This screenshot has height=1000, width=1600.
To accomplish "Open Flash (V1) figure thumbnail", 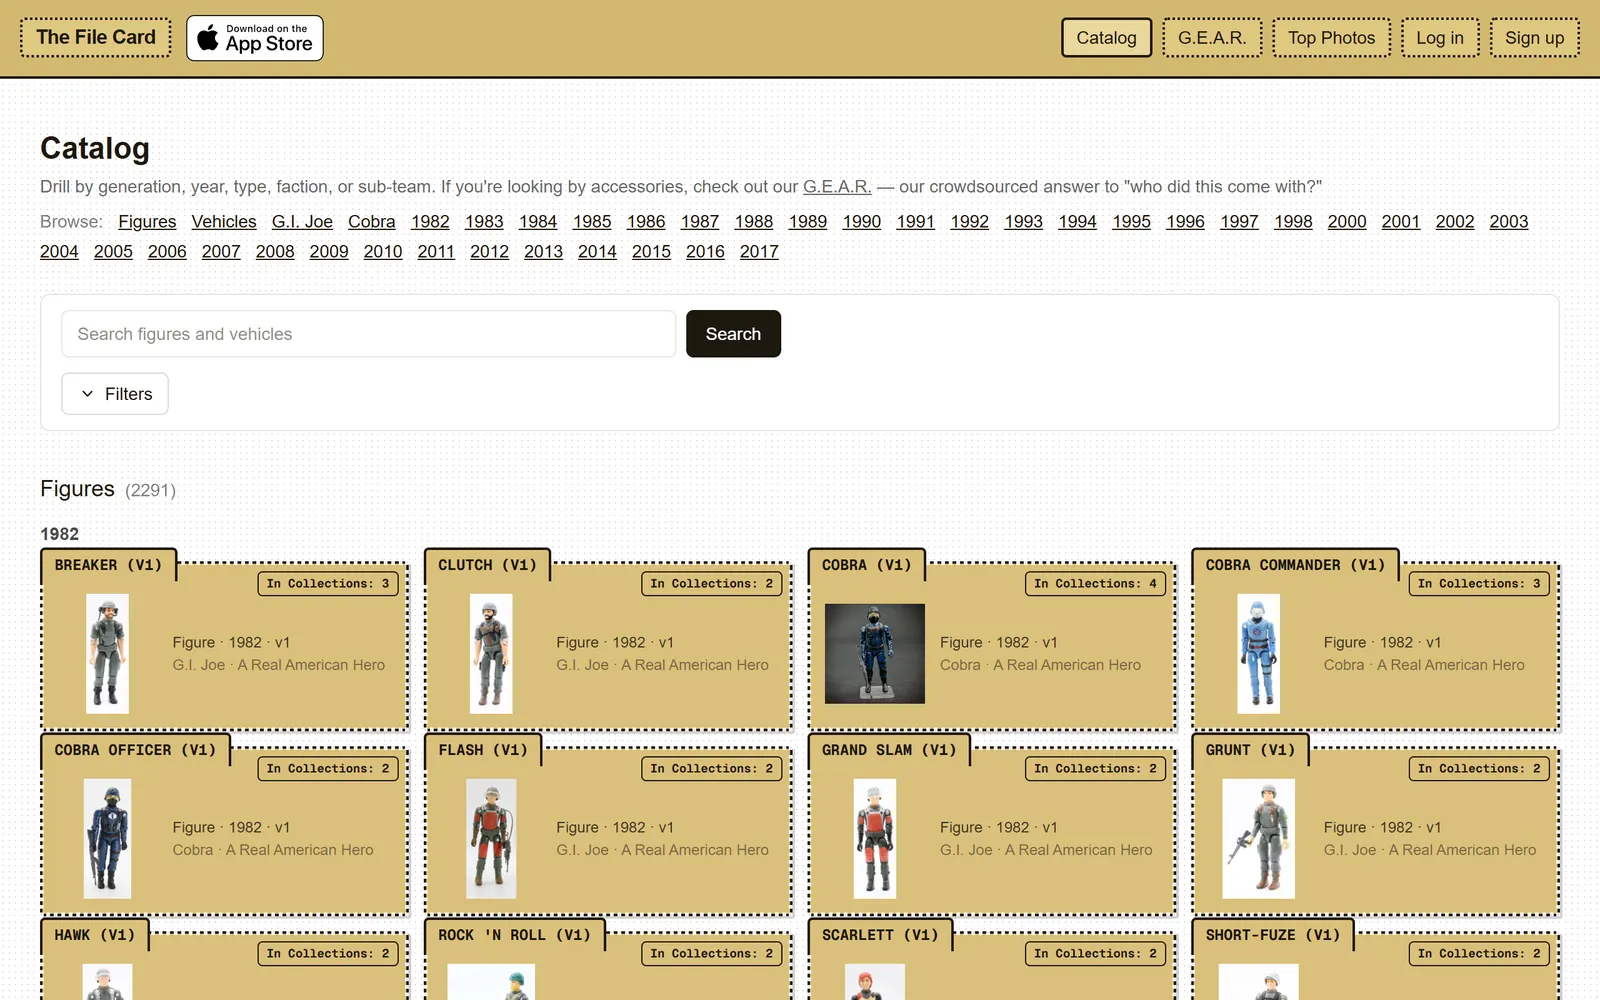I will point(491,838).
